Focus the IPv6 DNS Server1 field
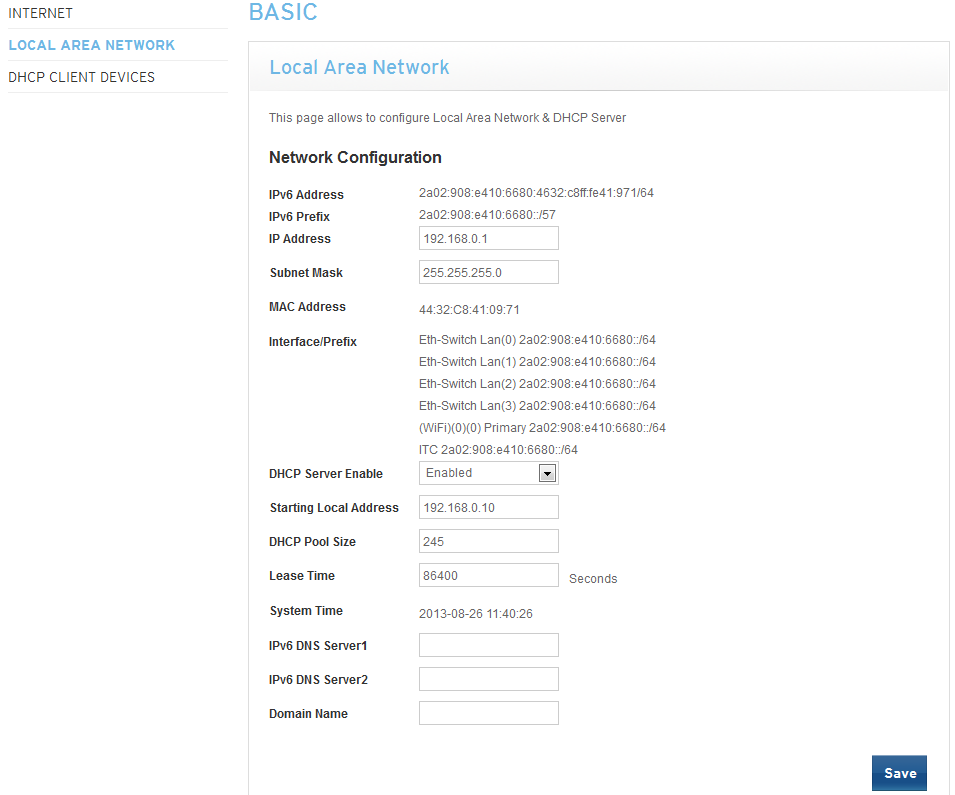Viewport: 955px width, 795px height. pos(488,645)
